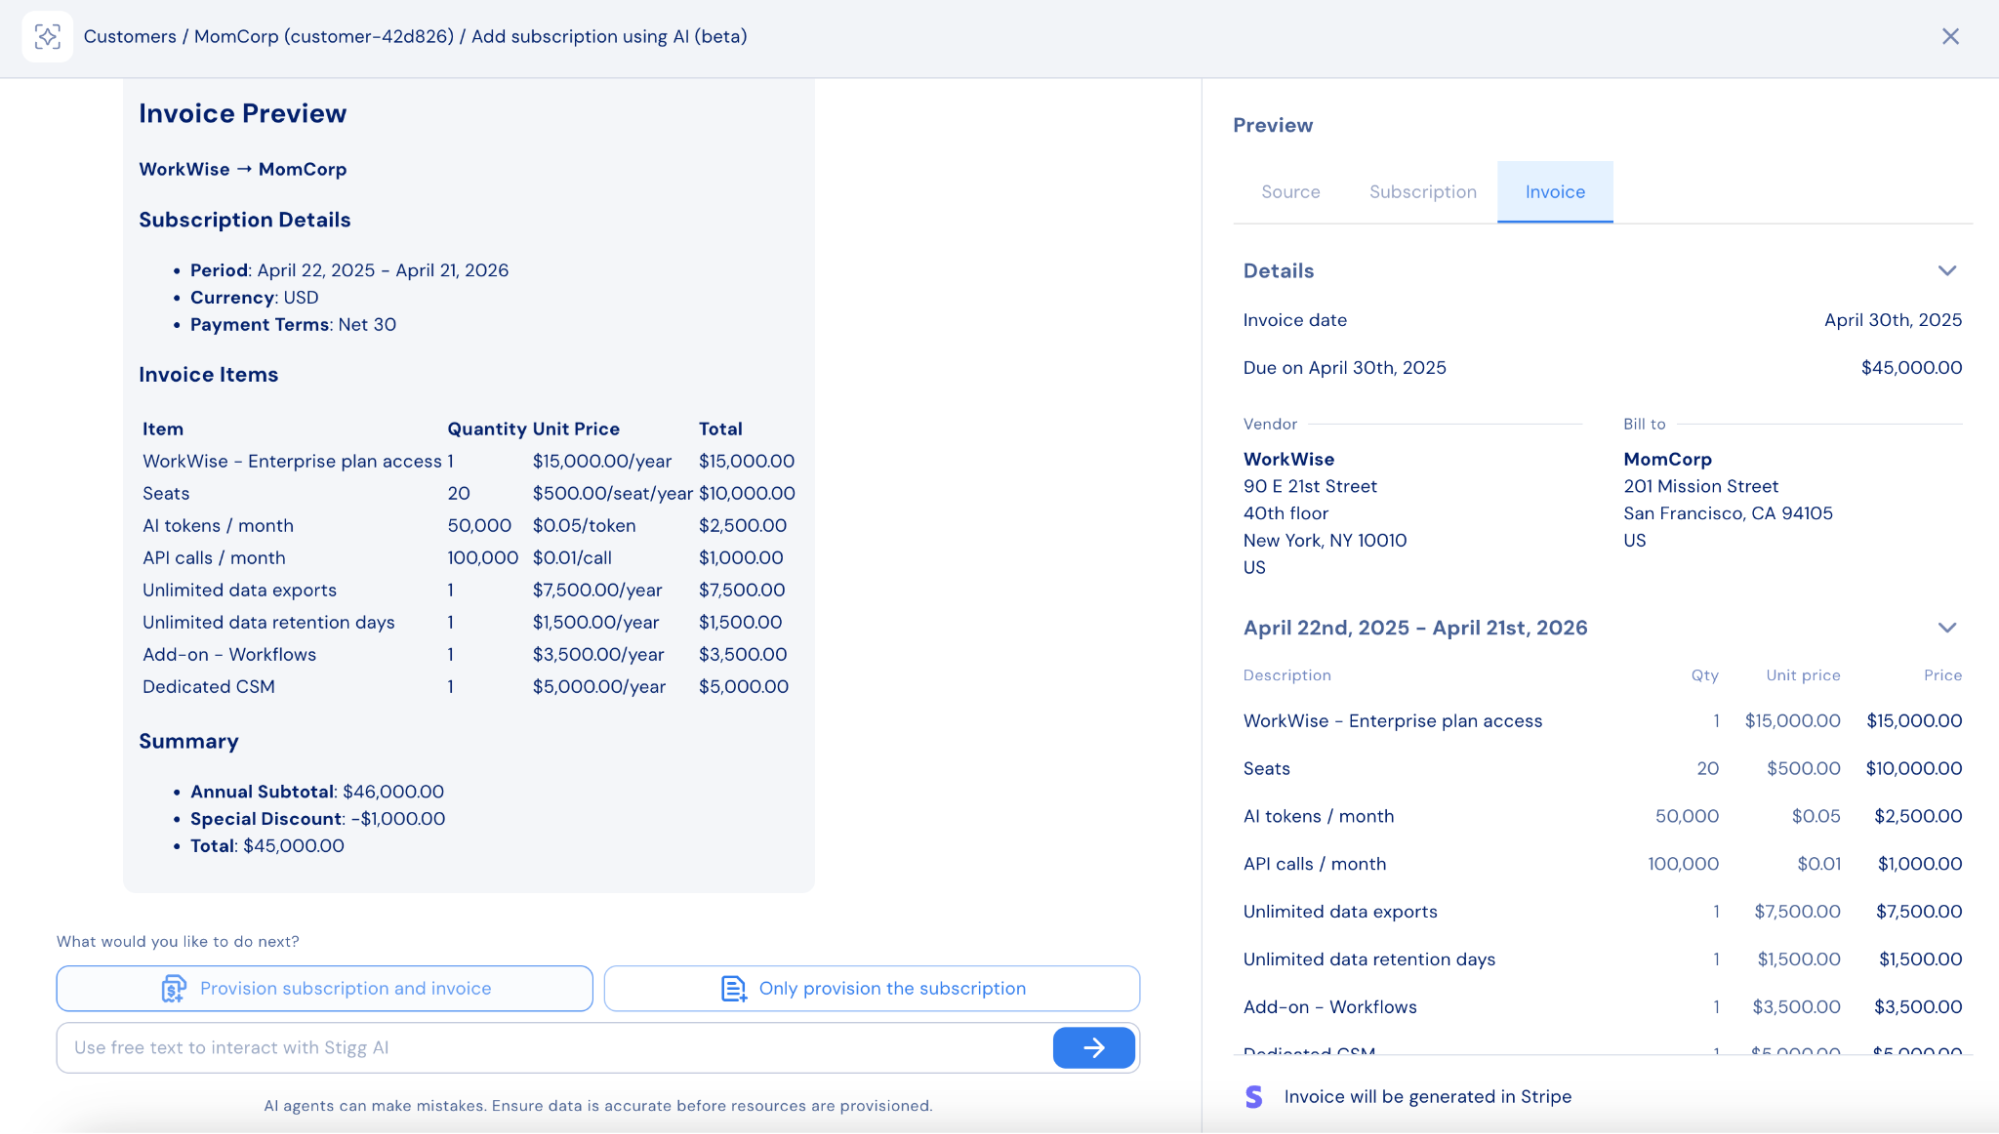1999x1134 pixels.
Task: Click the WorkWise vendor name
Action: click(1288, 459)
